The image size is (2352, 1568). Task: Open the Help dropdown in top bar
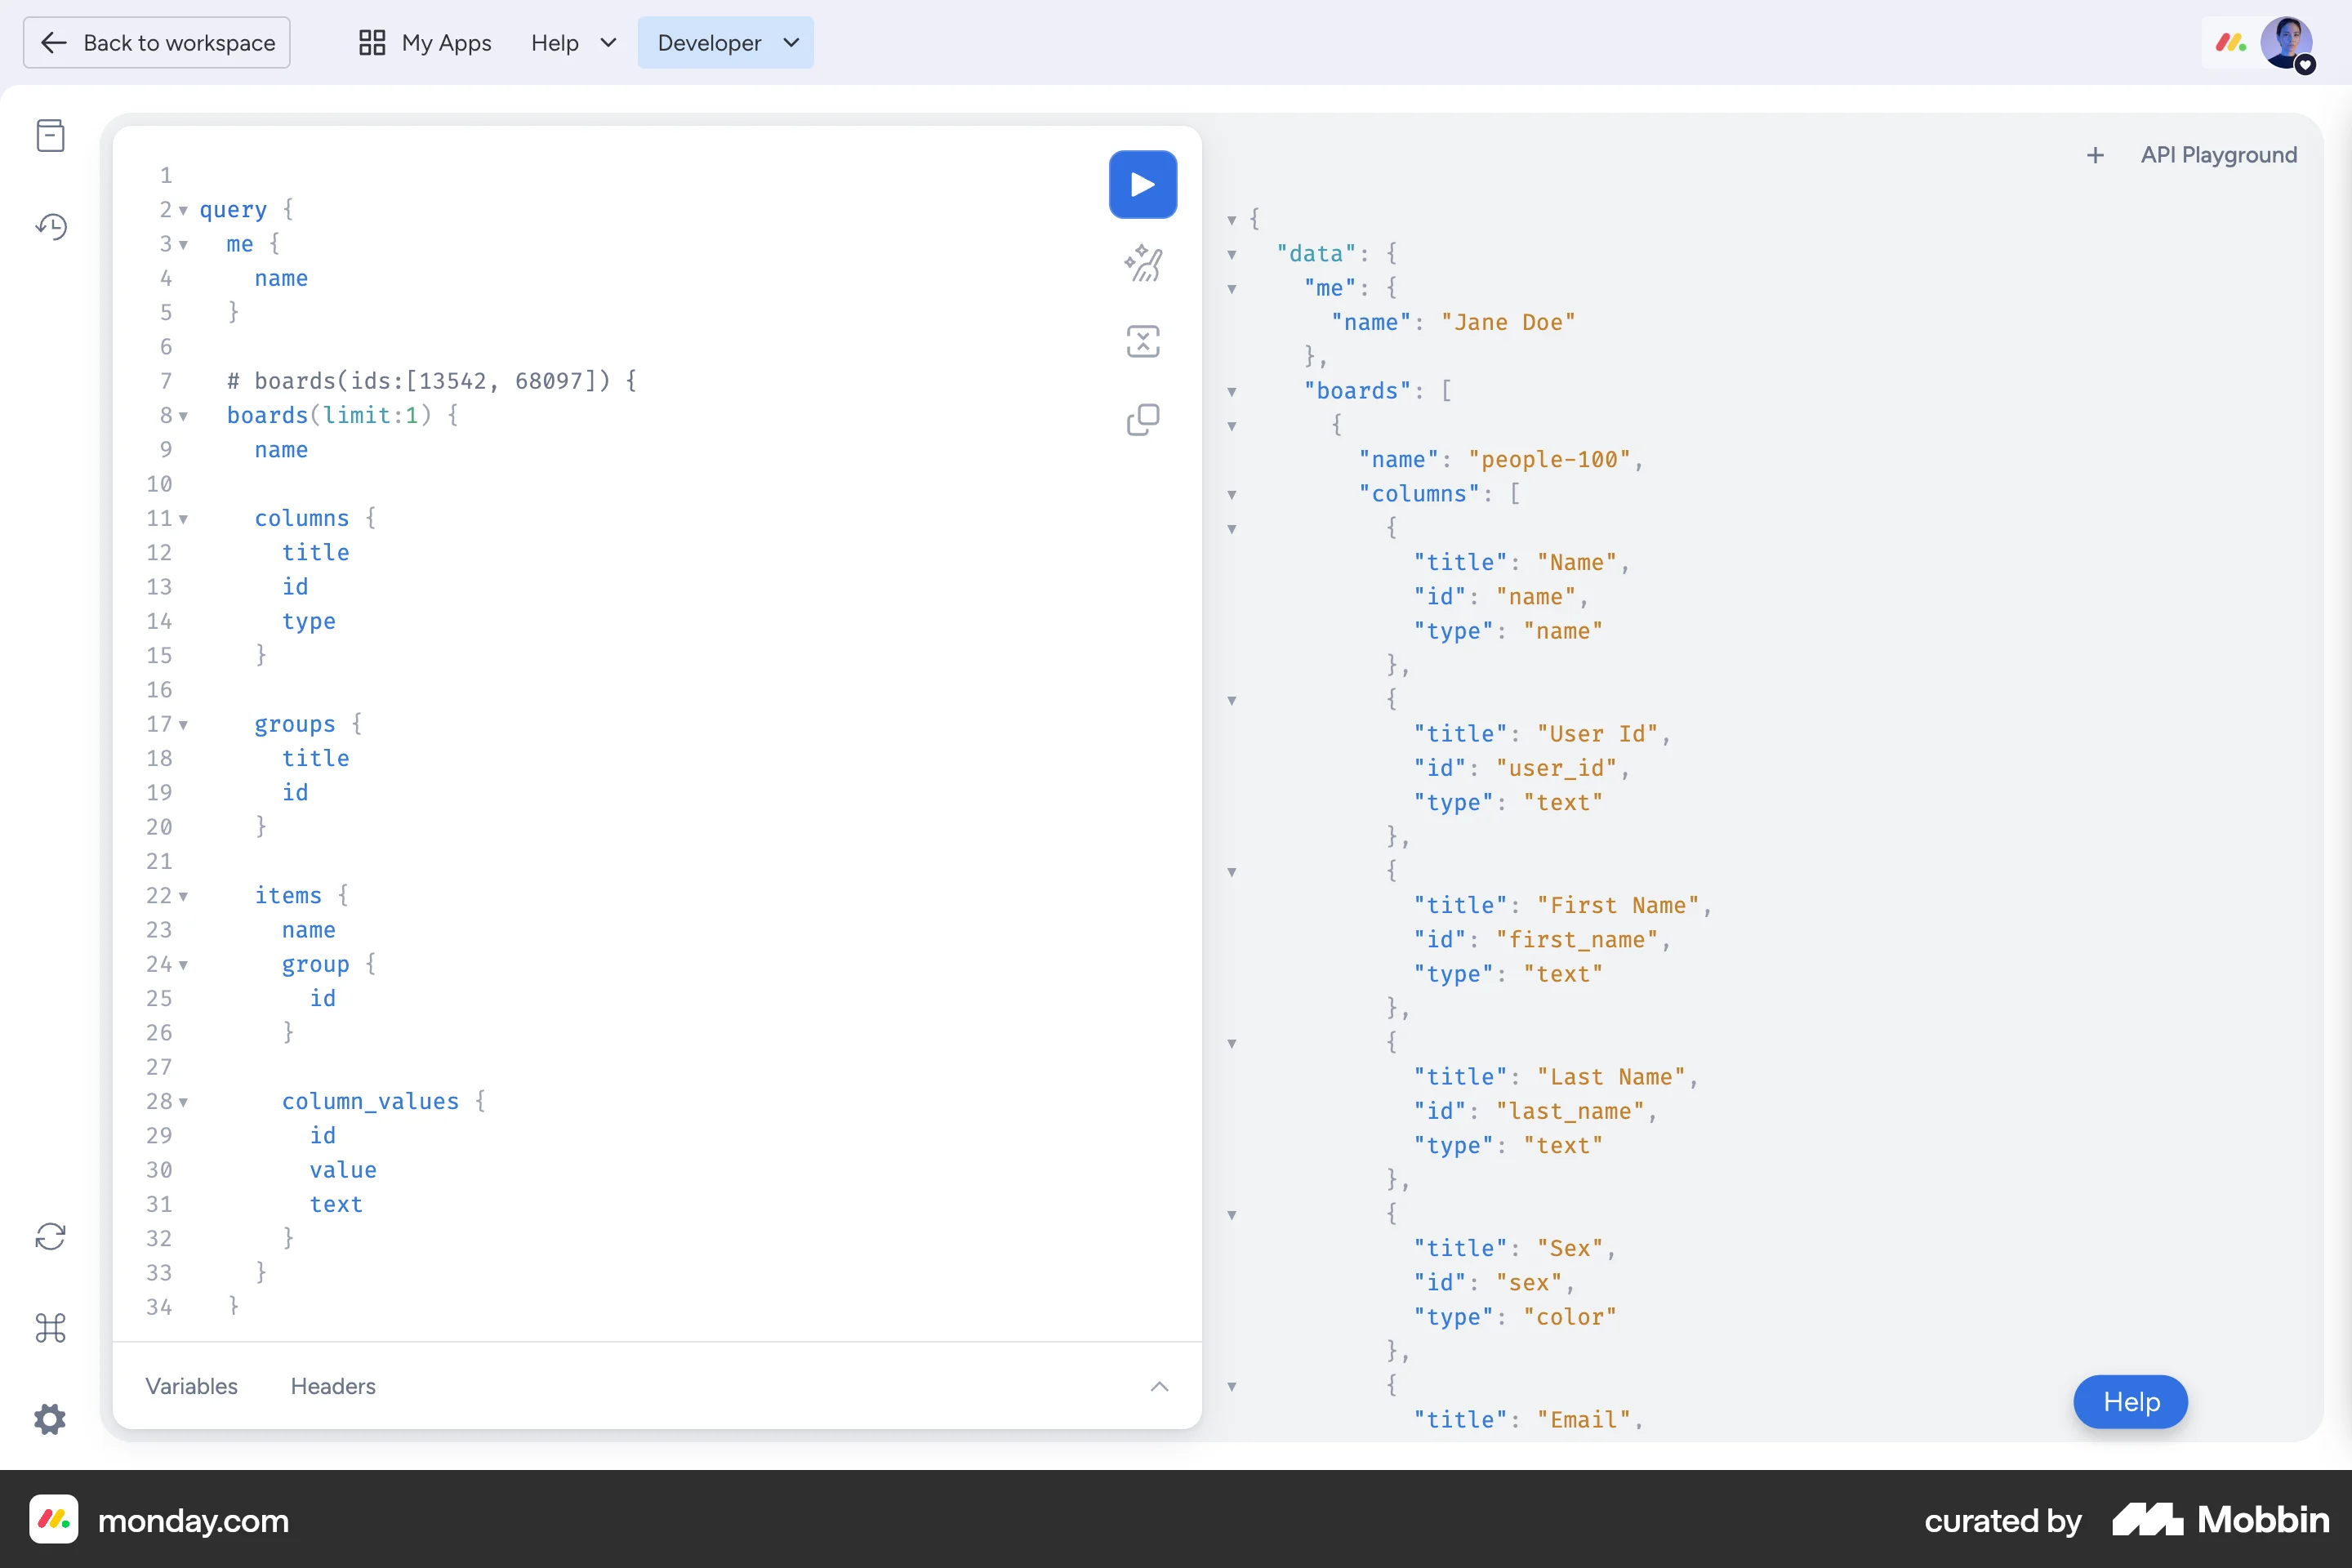573,43
